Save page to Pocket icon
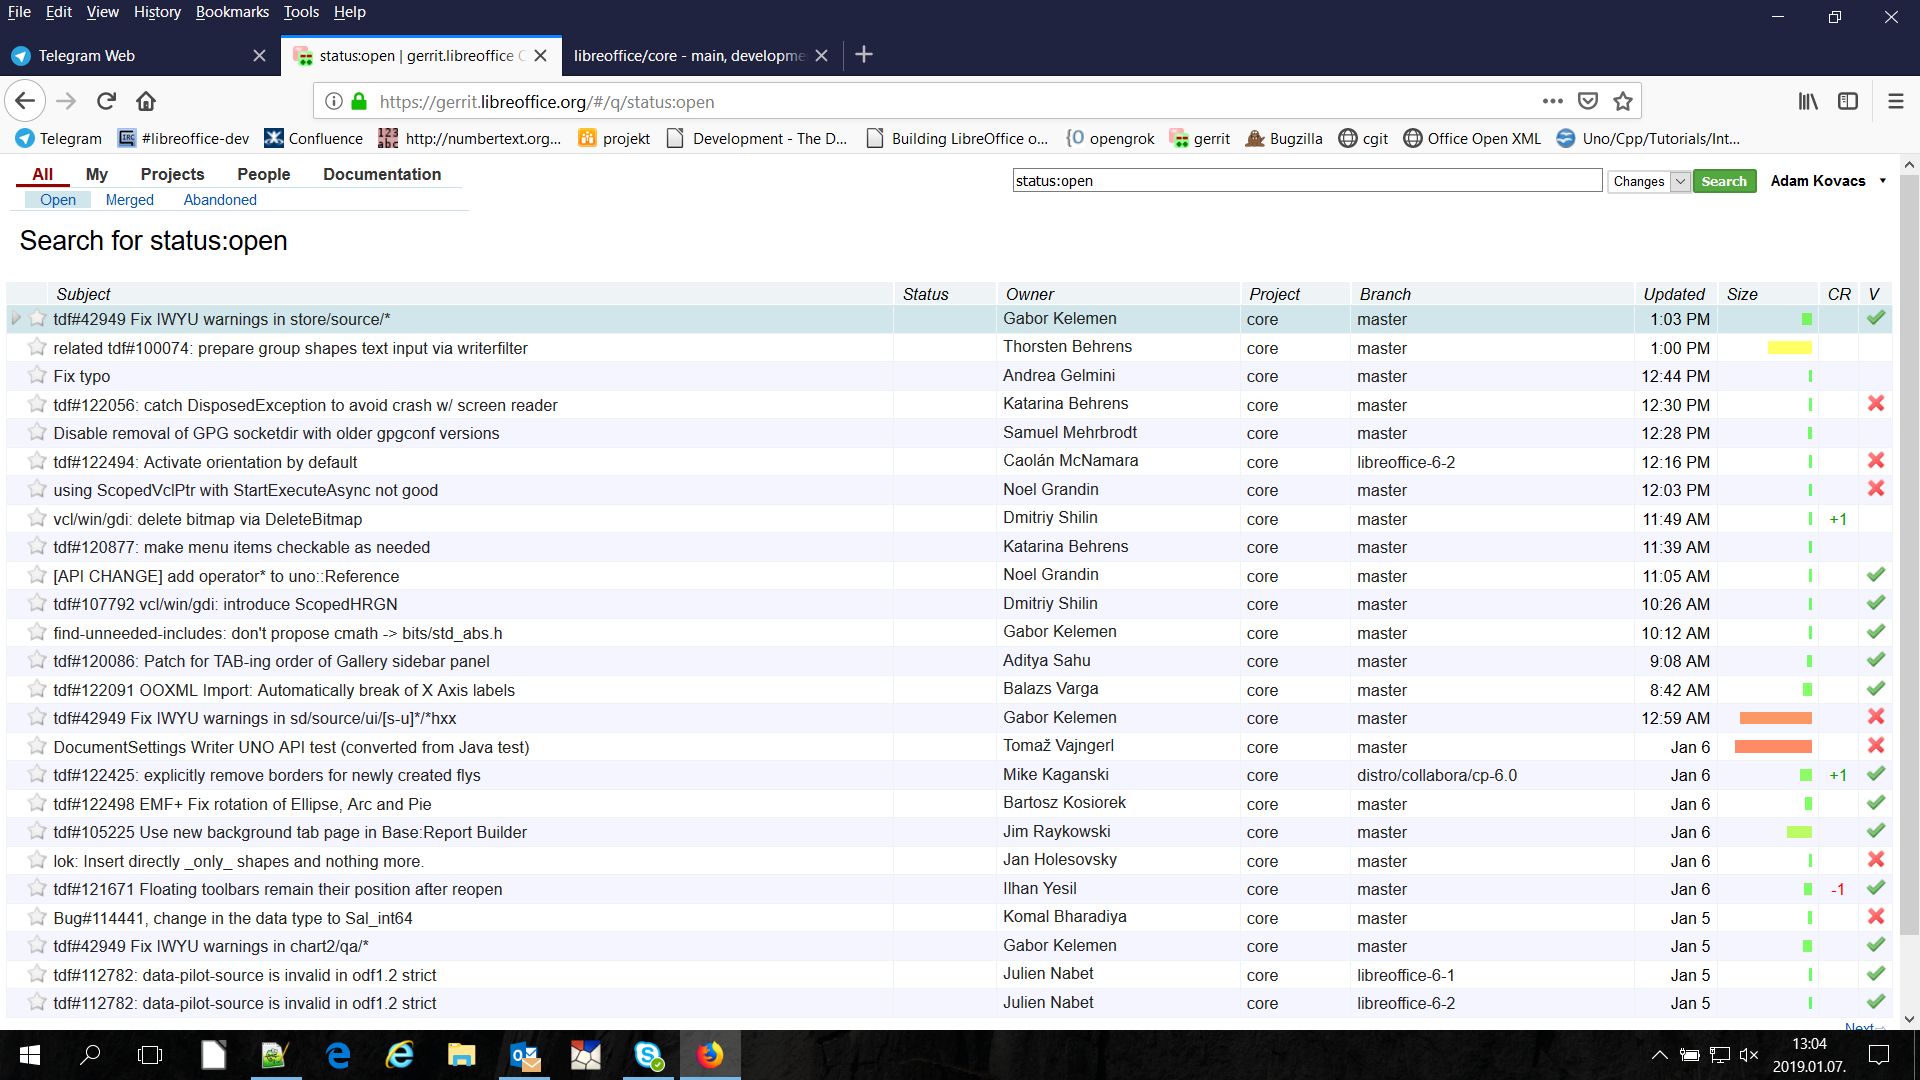 1587,101
